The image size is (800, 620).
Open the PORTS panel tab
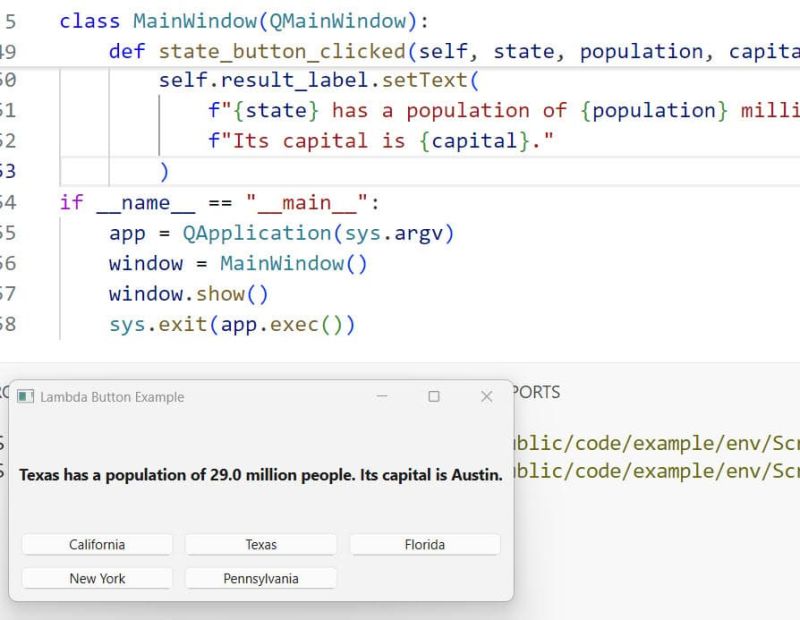pos(537,392)
